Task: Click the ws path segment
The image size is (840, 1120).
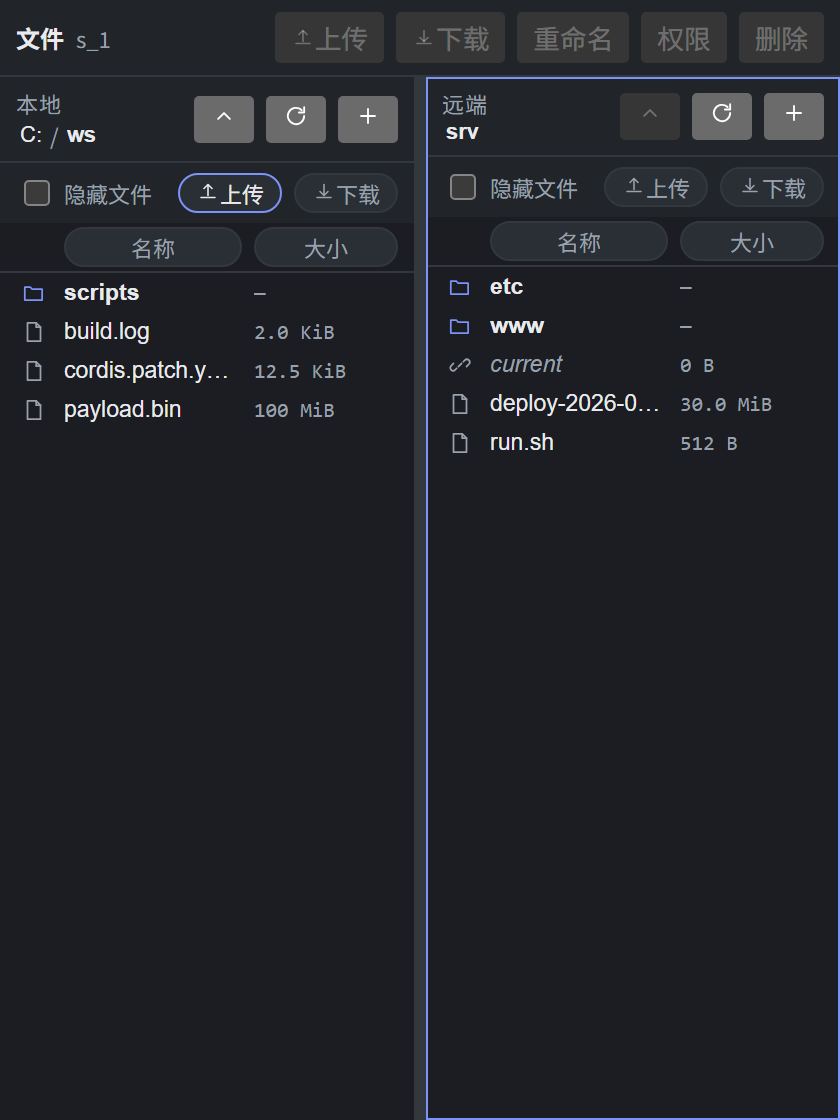Action: tap(81, 135)
